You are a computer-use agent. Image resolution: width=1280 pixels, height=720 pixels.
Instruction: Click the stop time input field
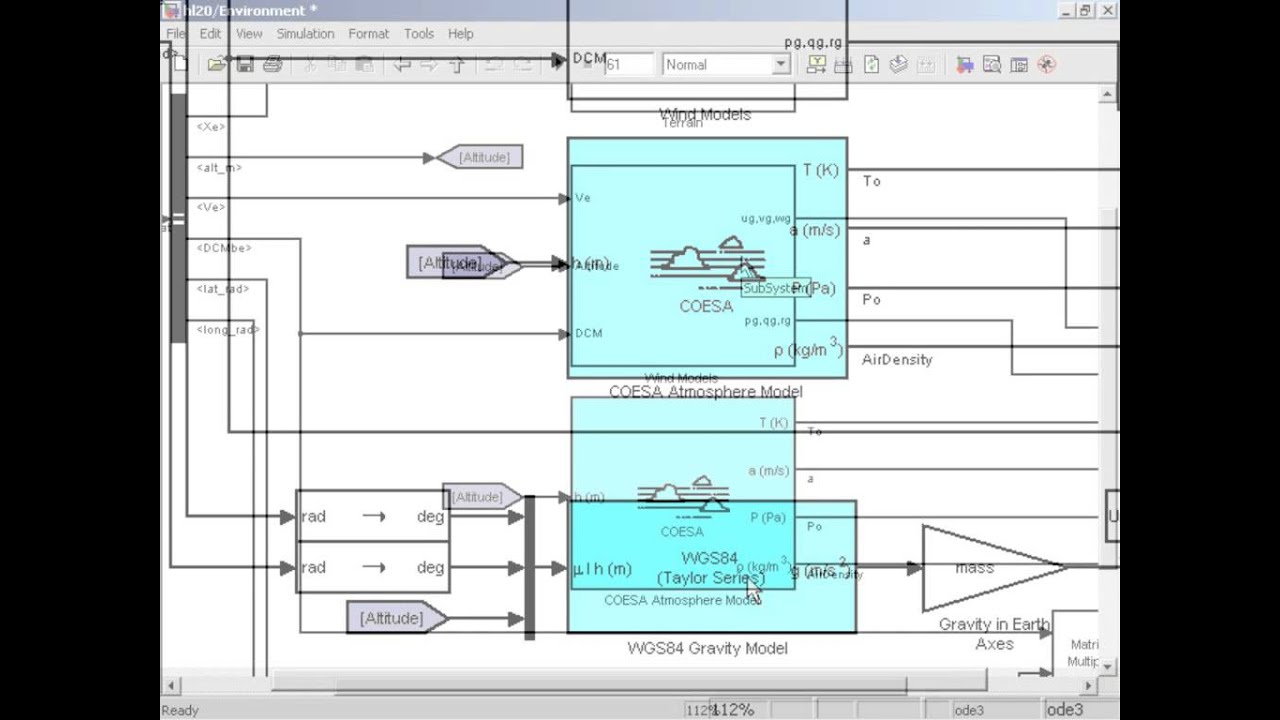[x=628, y=64]
